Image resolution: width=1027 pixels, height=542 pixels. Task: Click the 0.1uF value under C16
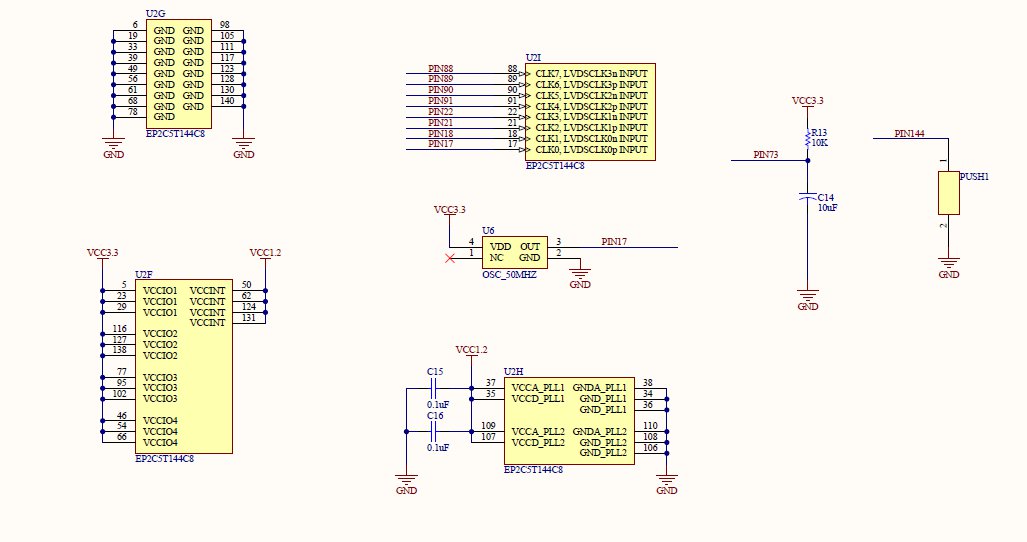click(438, 448)
